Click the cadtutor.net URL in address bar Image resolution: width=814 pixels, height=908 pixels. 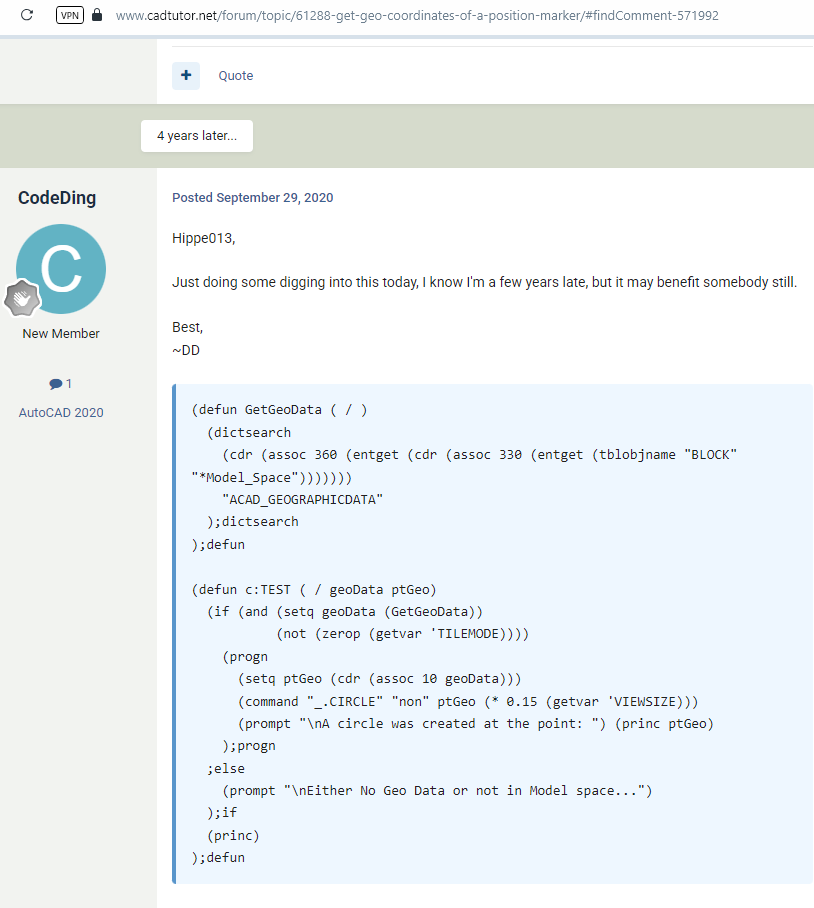coord(417,15)
